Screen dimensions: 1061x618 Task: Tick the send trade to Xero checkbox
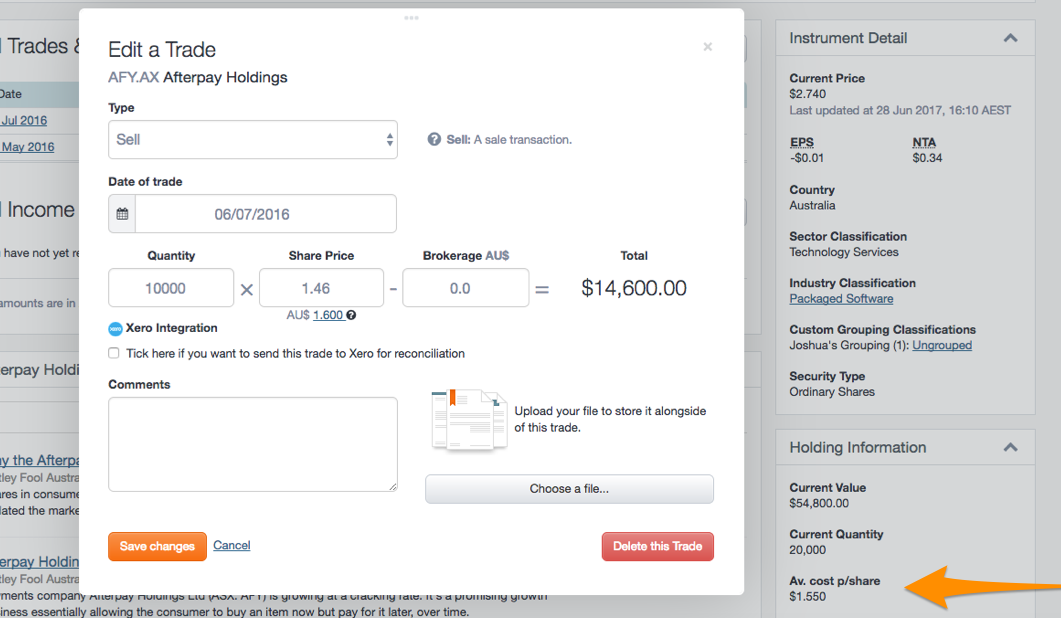tap(114, 353)
